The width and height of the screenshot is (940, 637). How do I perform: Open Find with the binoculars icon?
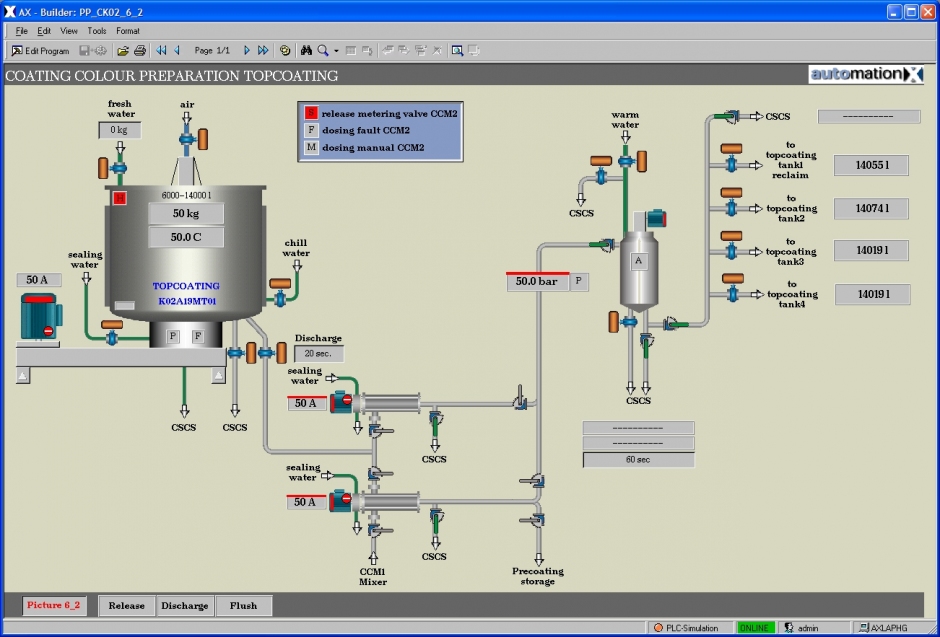[x=306, y=51]
